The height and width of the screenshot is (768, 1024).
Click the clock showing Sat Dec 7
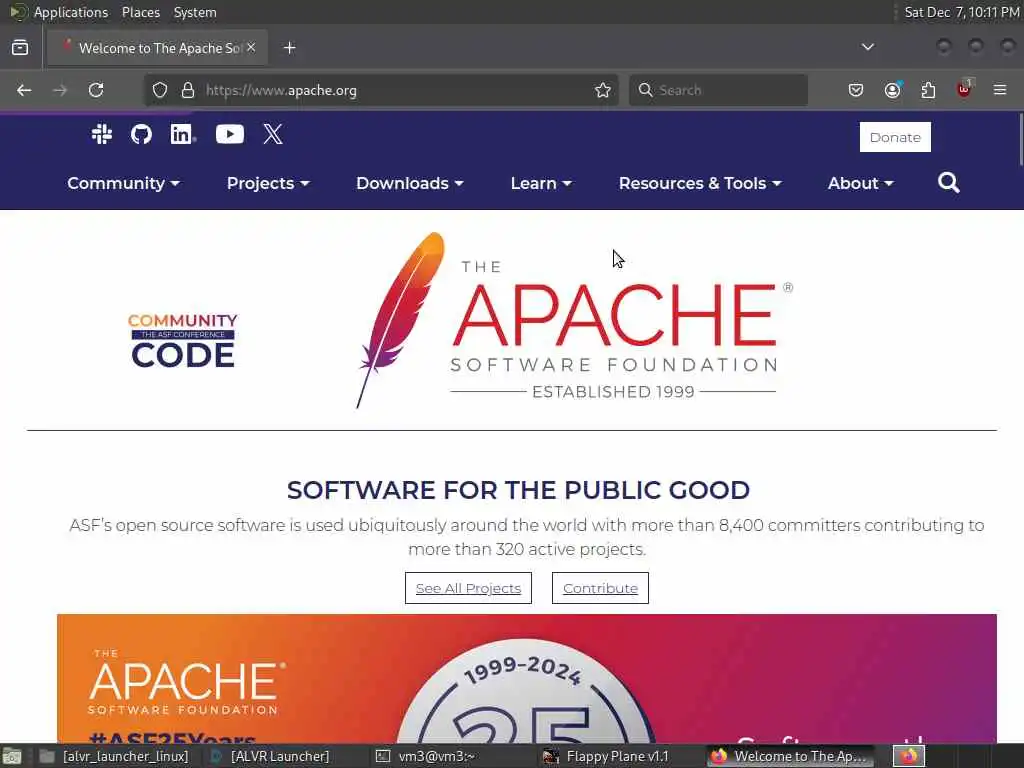(x=961, y=12)
